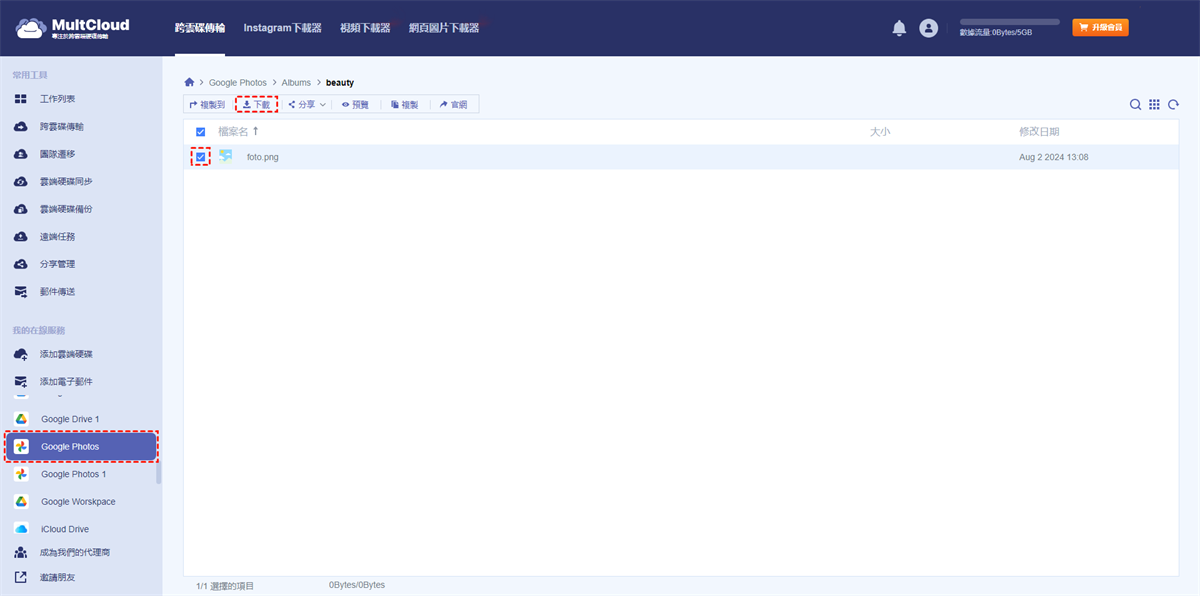The height and width of the screenshot is (596, 1200).
Task: Switch to 跨雲碟傳輸 top tab
Action: [200, 28]
